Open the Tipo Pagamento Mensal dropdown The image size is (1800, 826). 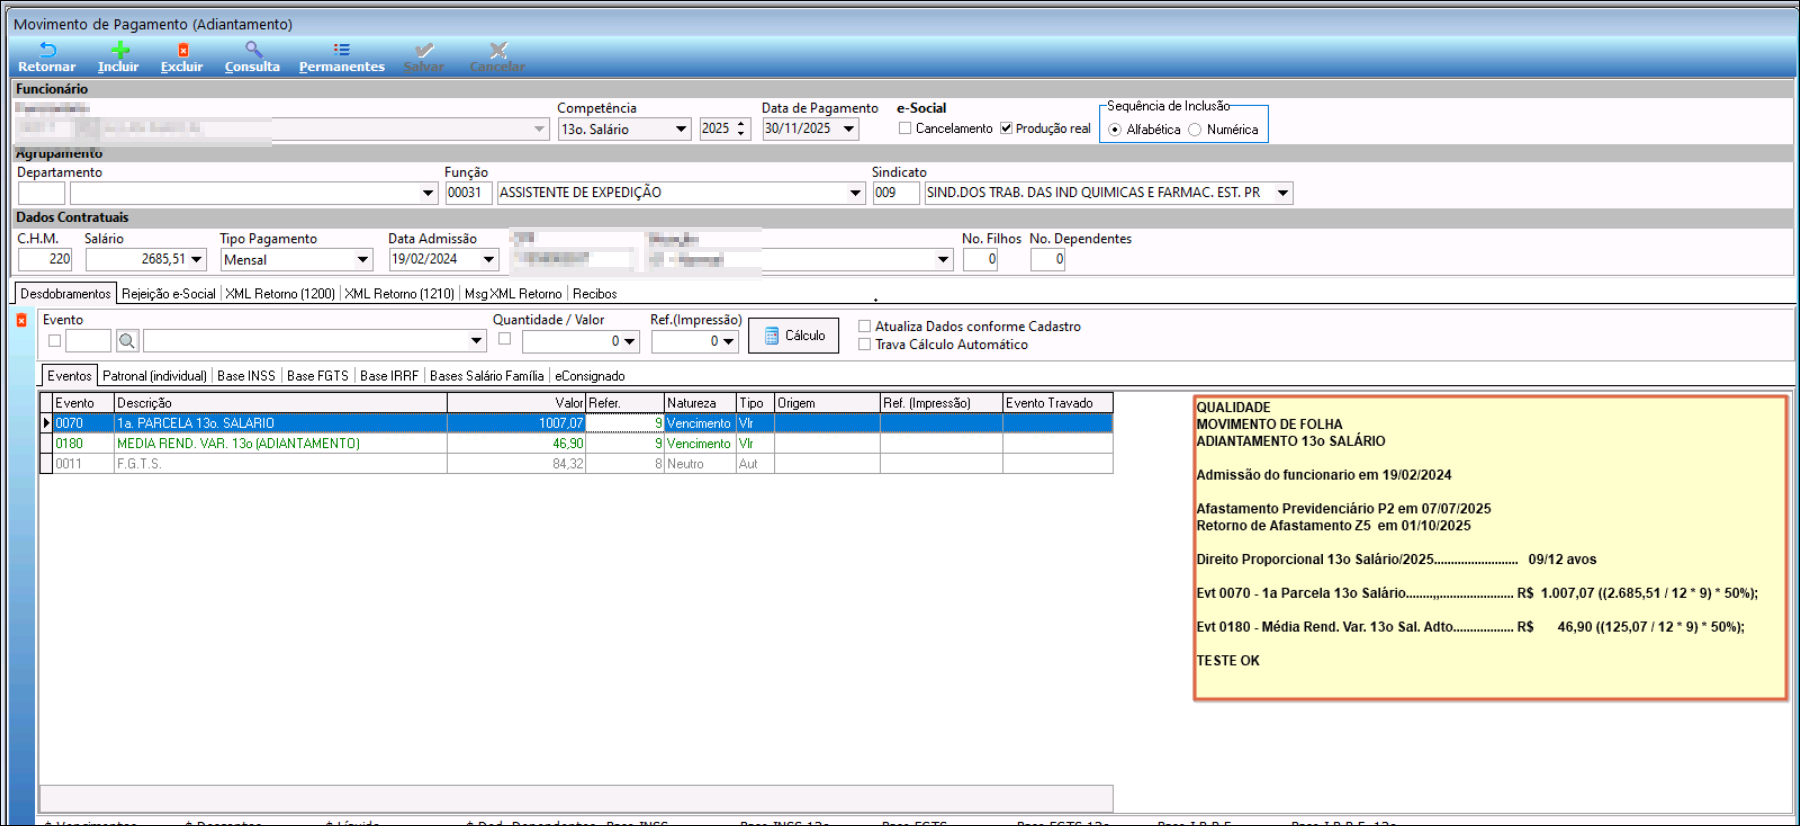coord(363,260)
